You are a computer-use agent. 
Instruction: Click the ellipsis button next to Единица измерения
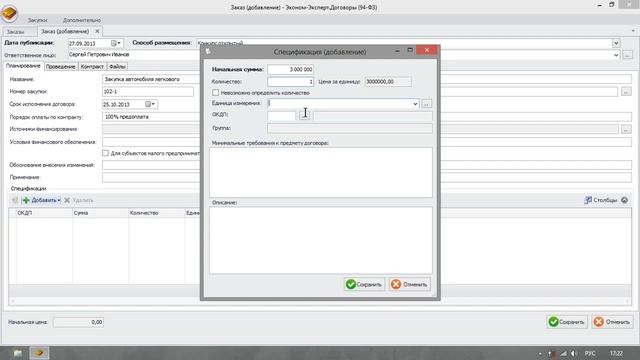tap(427, 104)
